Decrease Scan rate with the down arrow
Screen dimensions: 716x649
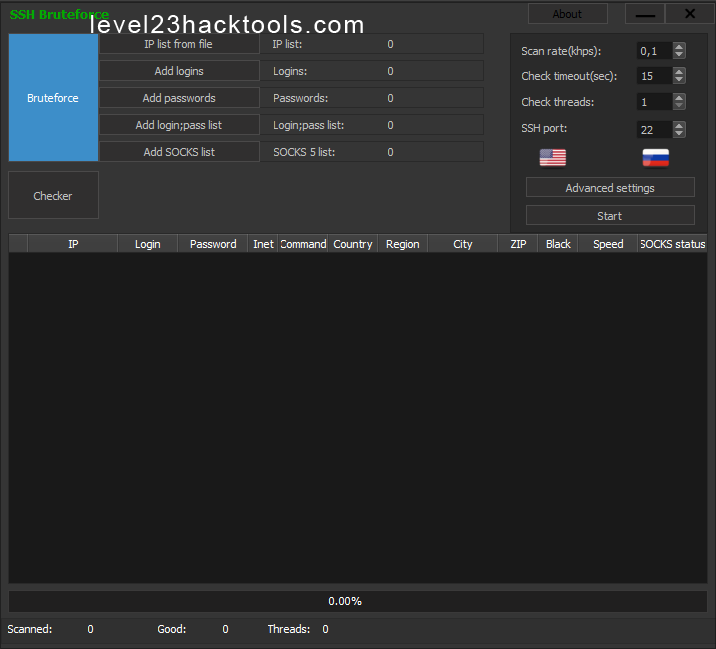679,54
